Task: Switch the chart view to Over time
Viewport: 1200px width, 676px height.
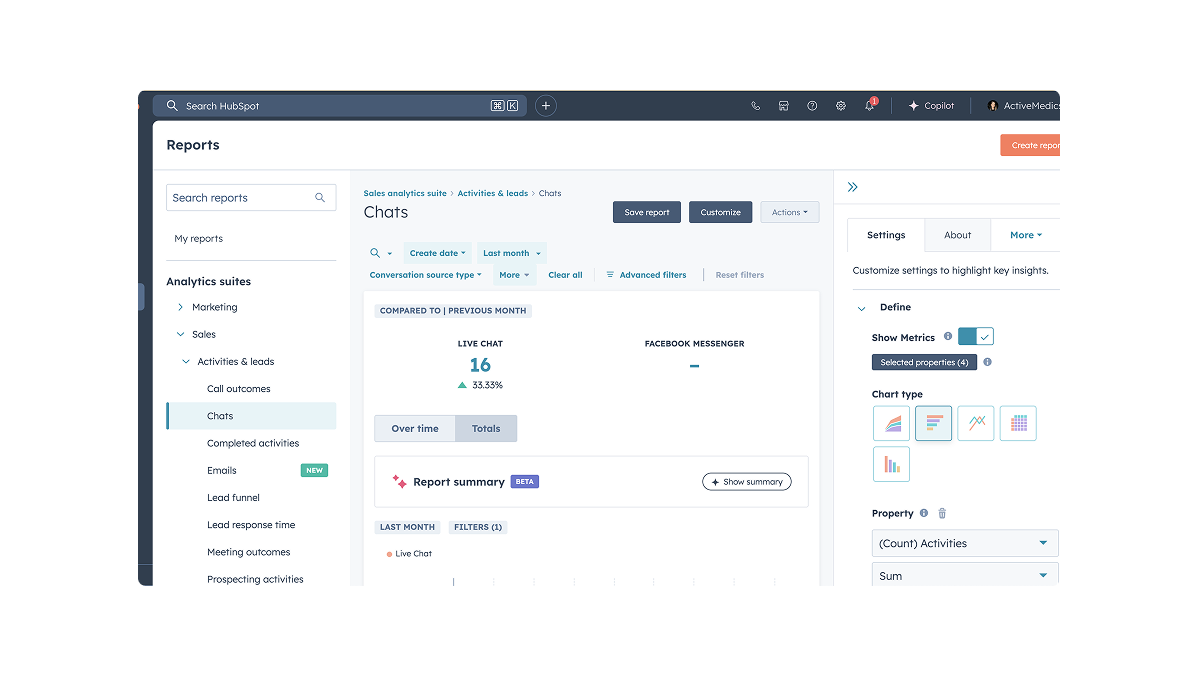Action: 414,428
